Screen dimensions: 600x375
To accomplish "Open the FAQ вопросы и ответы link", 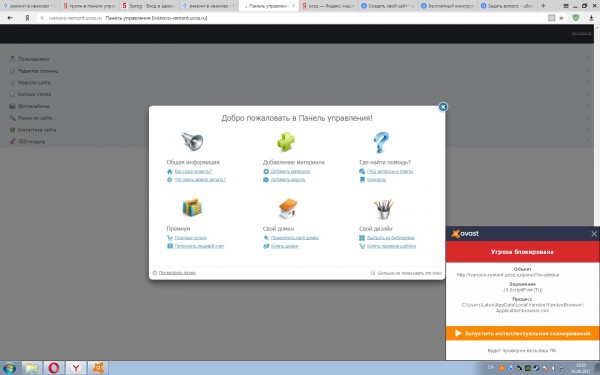I will (390, 171).
